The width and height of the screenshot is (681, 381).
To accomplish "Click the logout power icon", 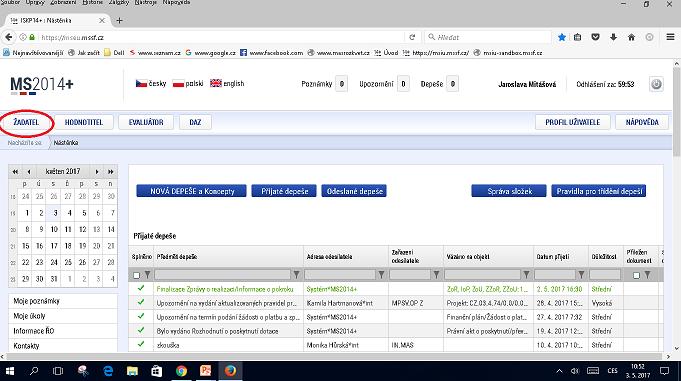I will 656,84.
